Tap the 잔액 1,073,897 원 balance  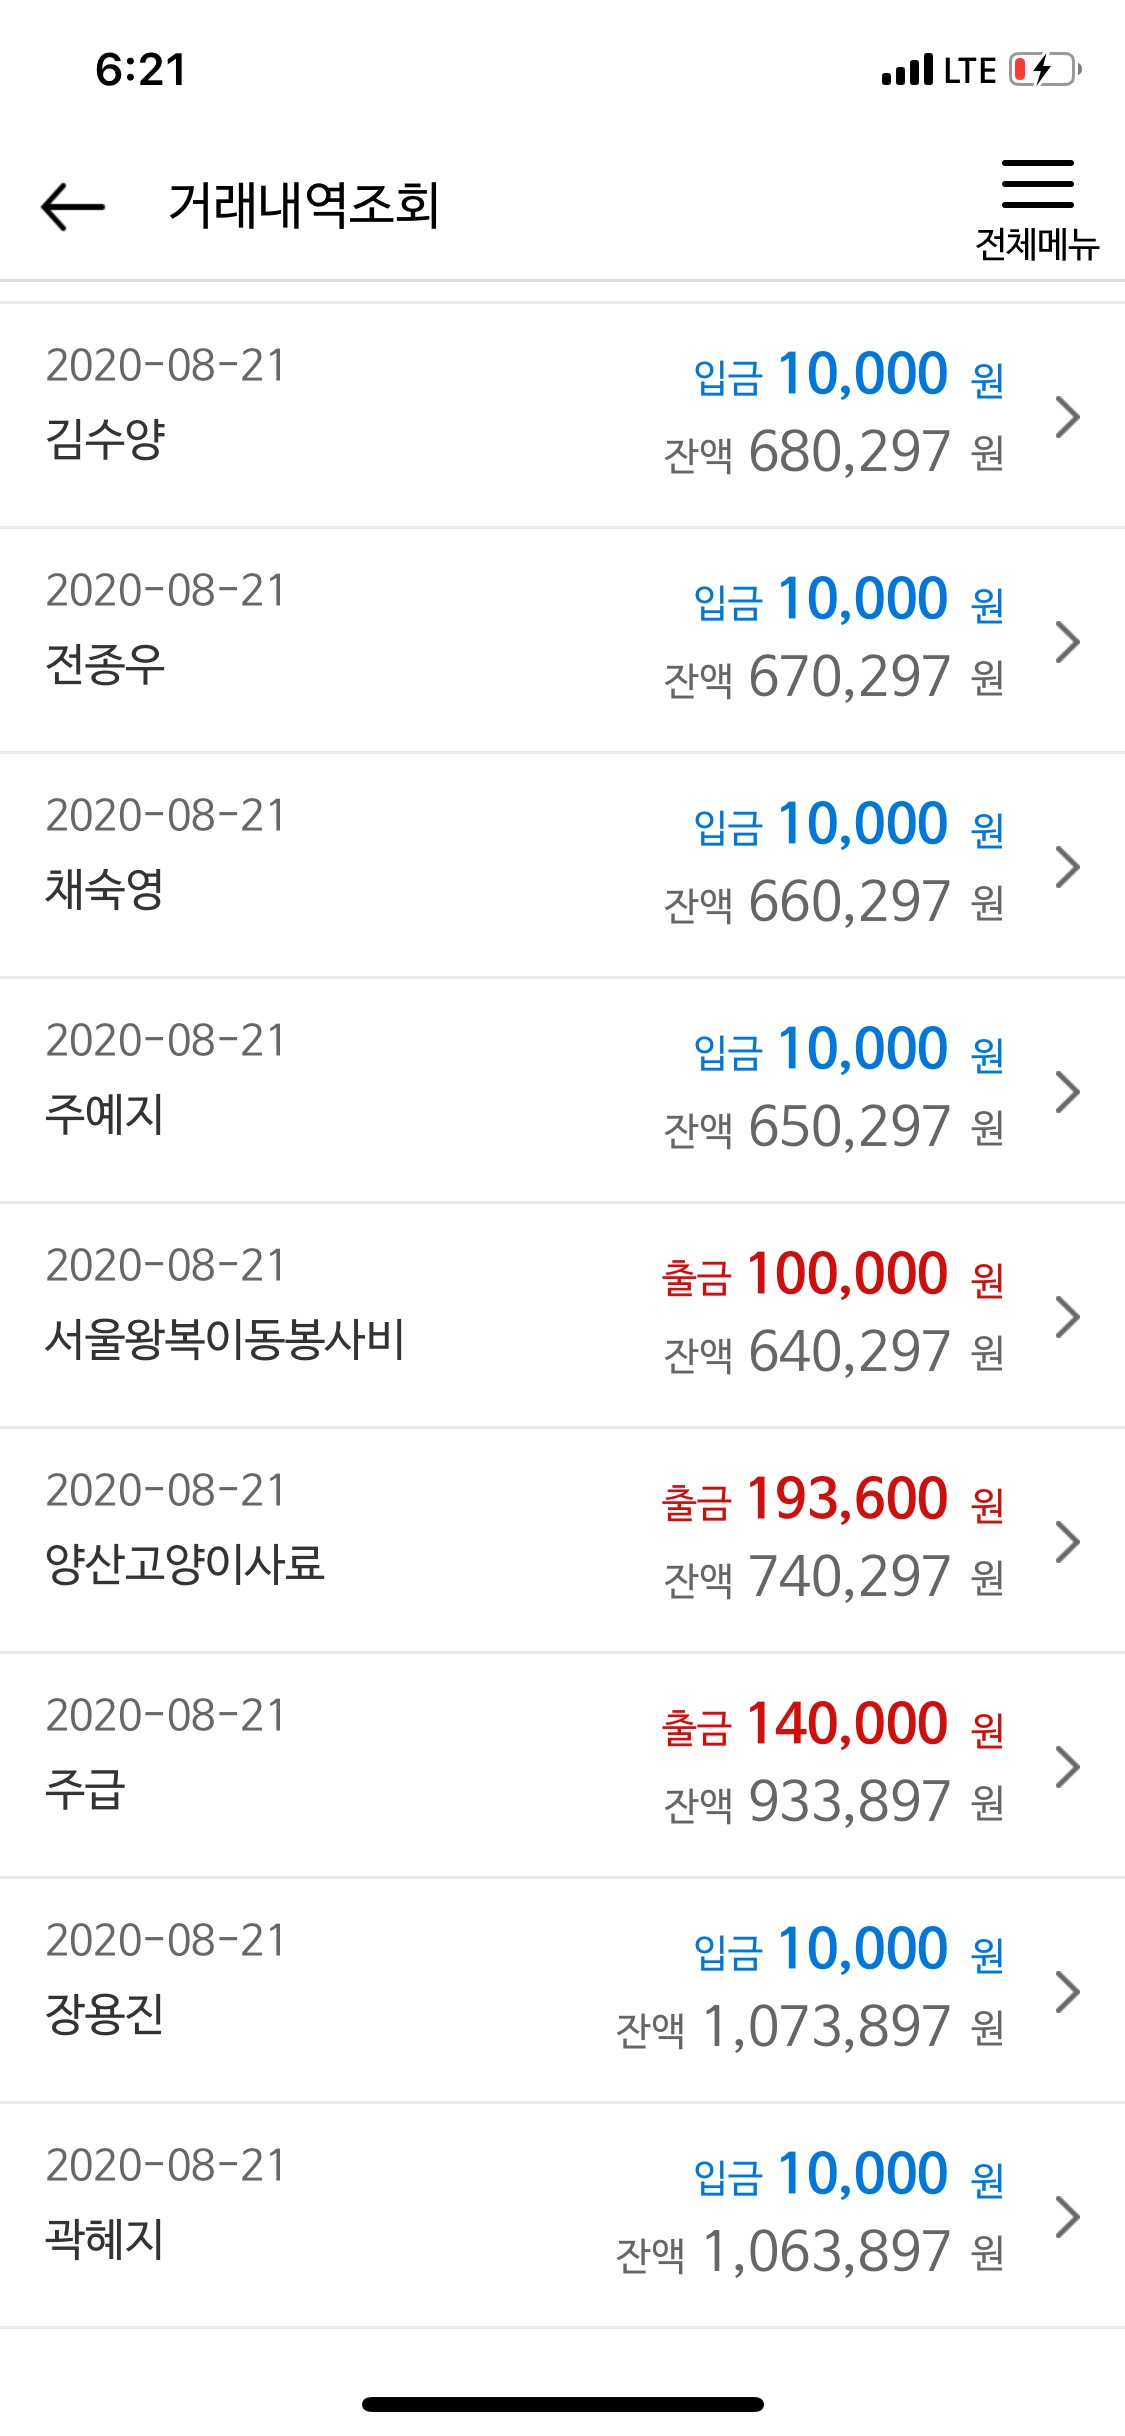pos(810,2027)
